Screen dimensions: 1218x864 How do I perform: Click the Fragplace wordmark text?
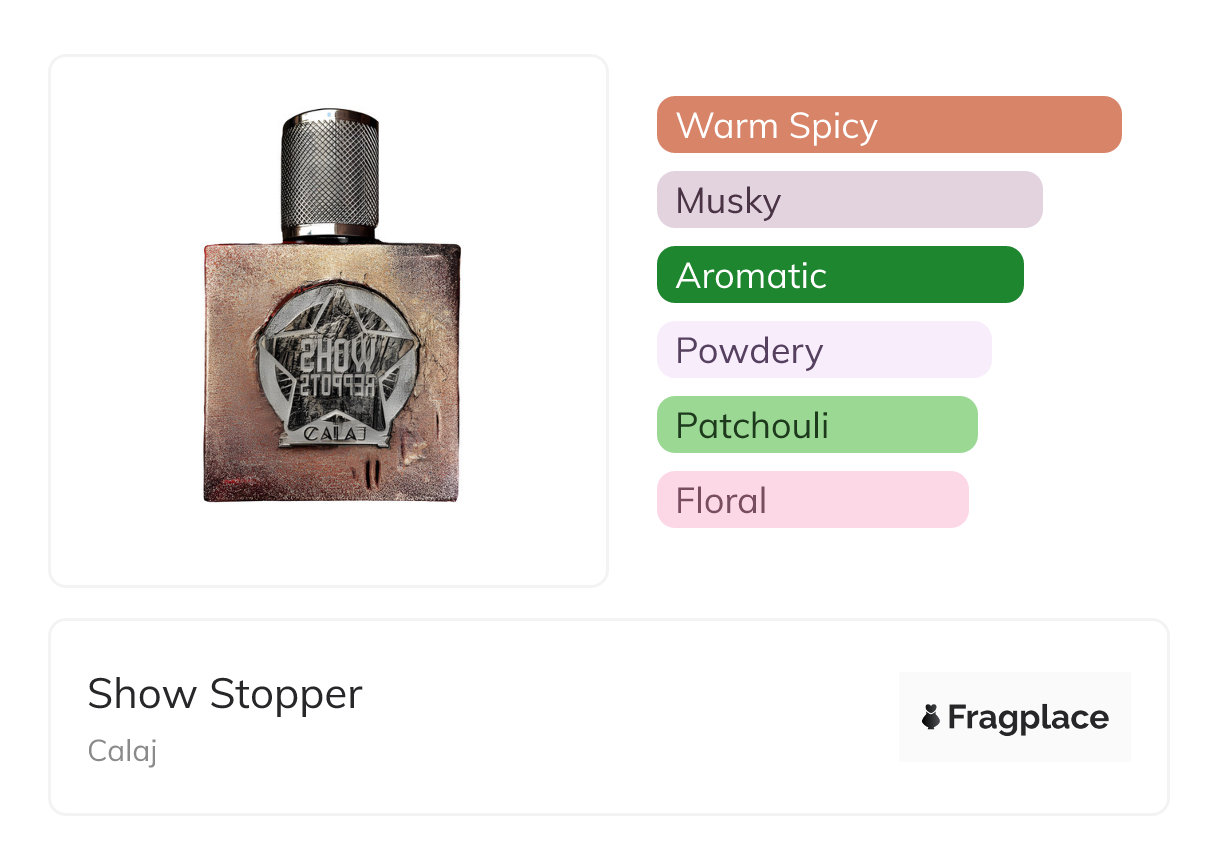[1028, 718]
